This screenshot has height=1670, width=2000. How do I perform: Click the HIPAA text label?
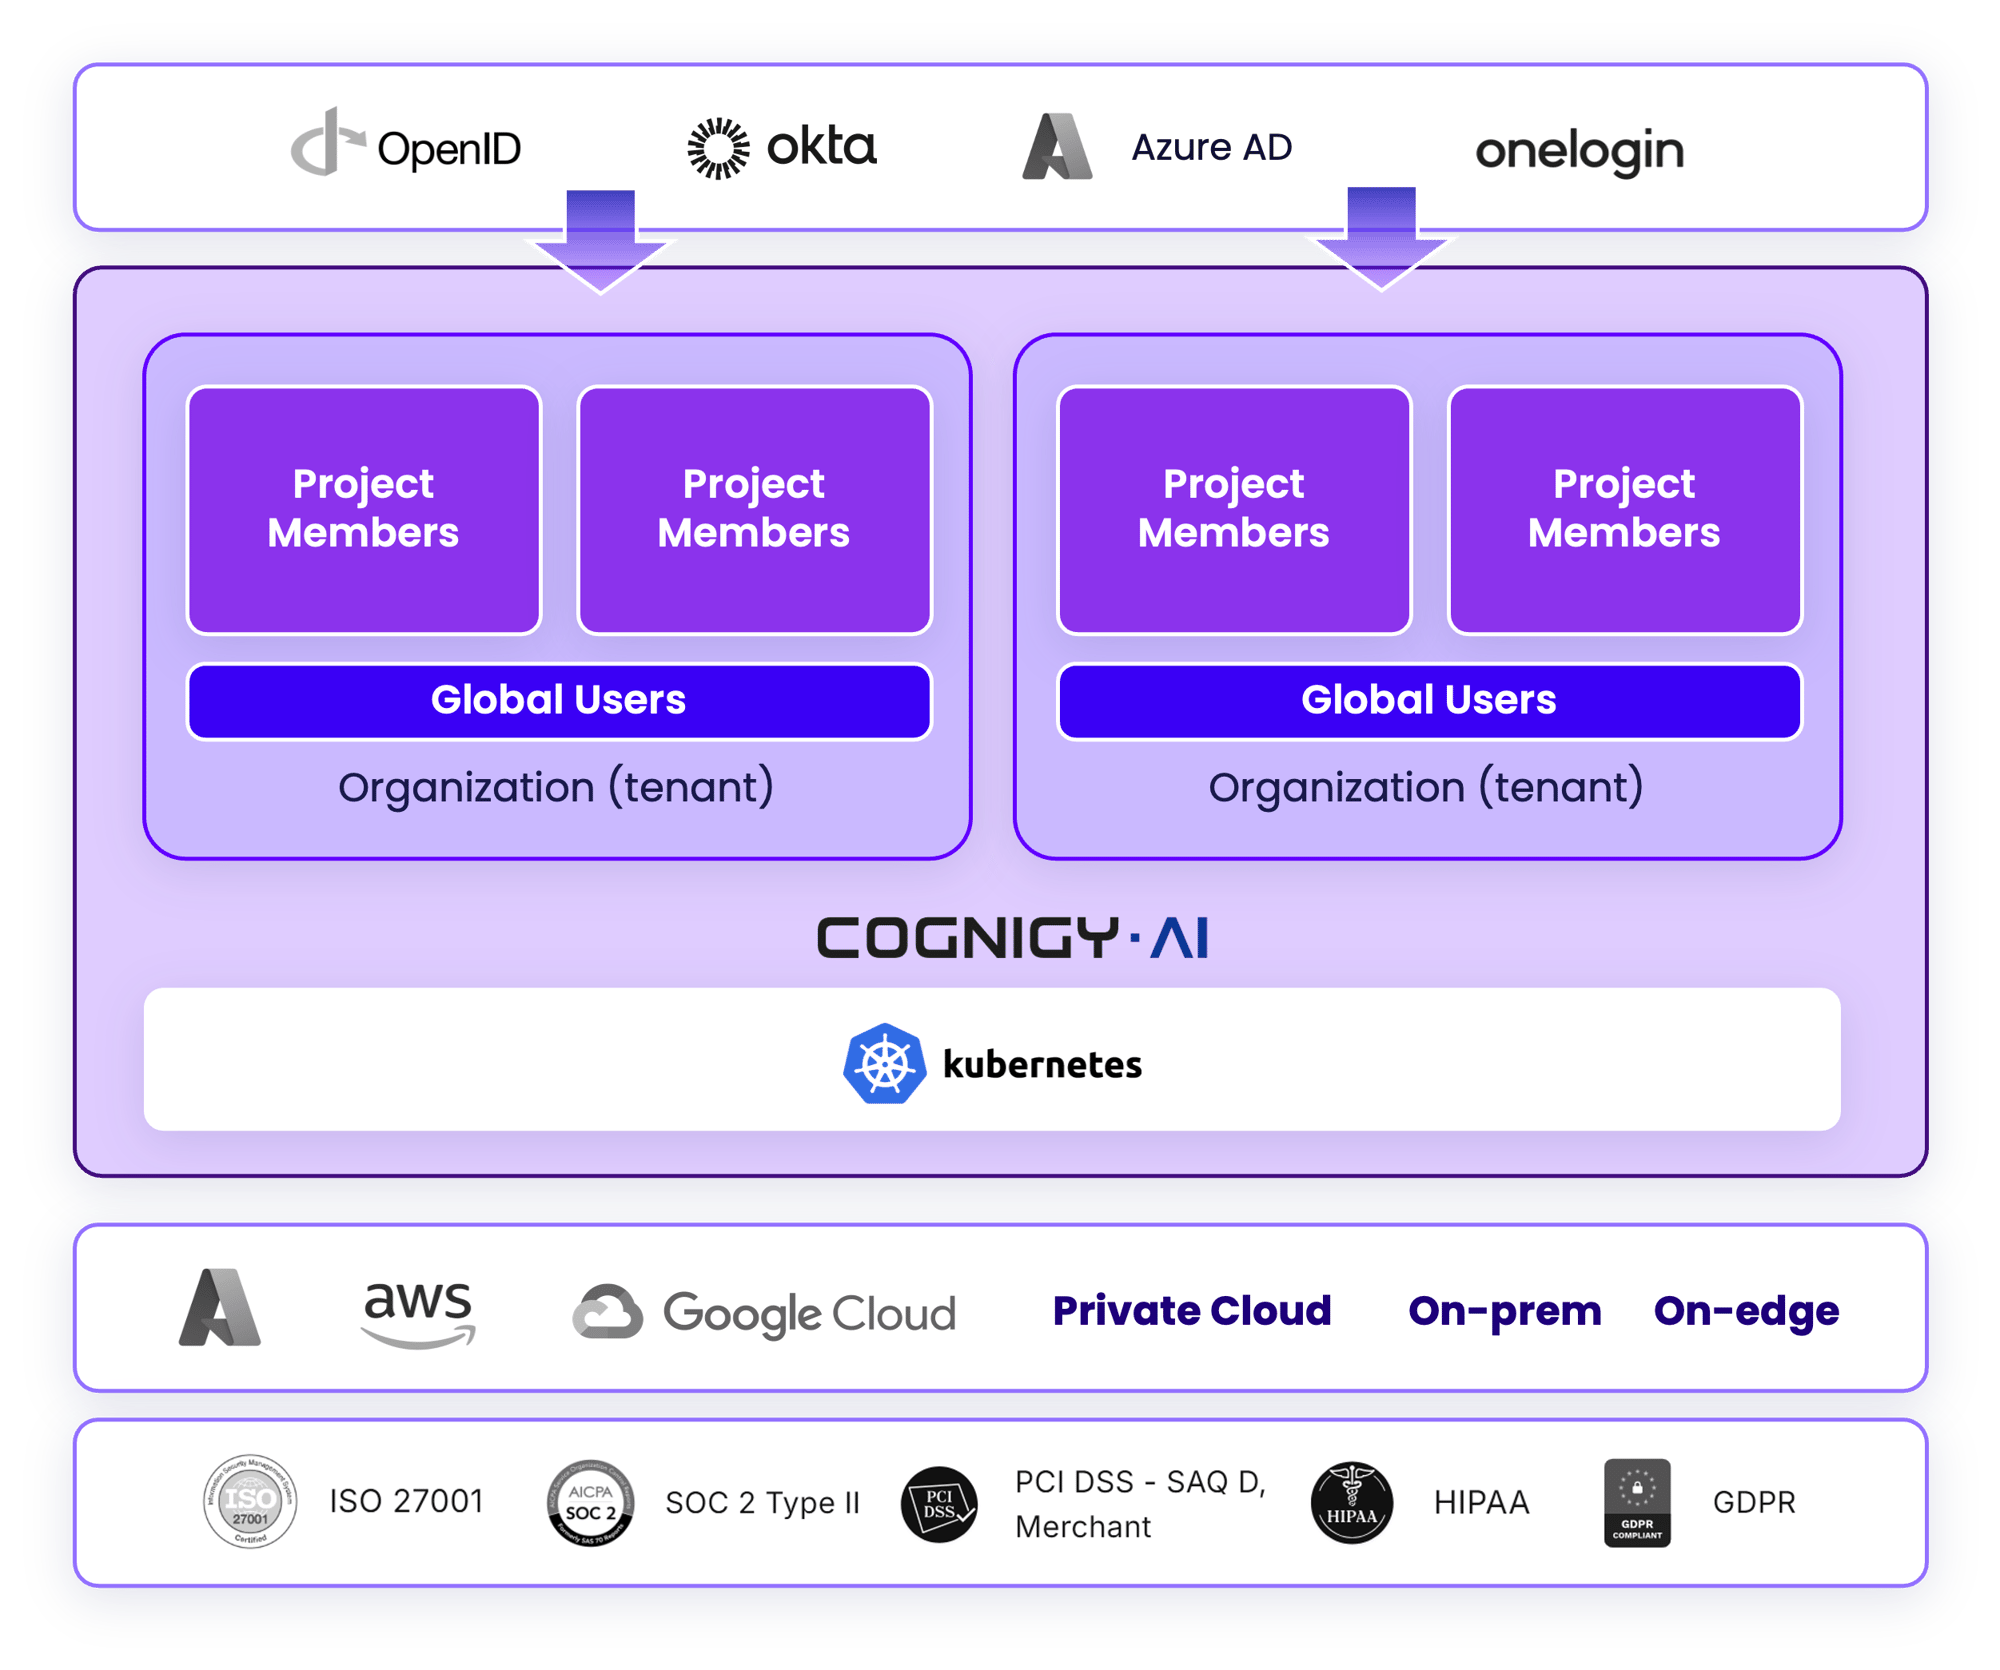coord(1482,1502)
